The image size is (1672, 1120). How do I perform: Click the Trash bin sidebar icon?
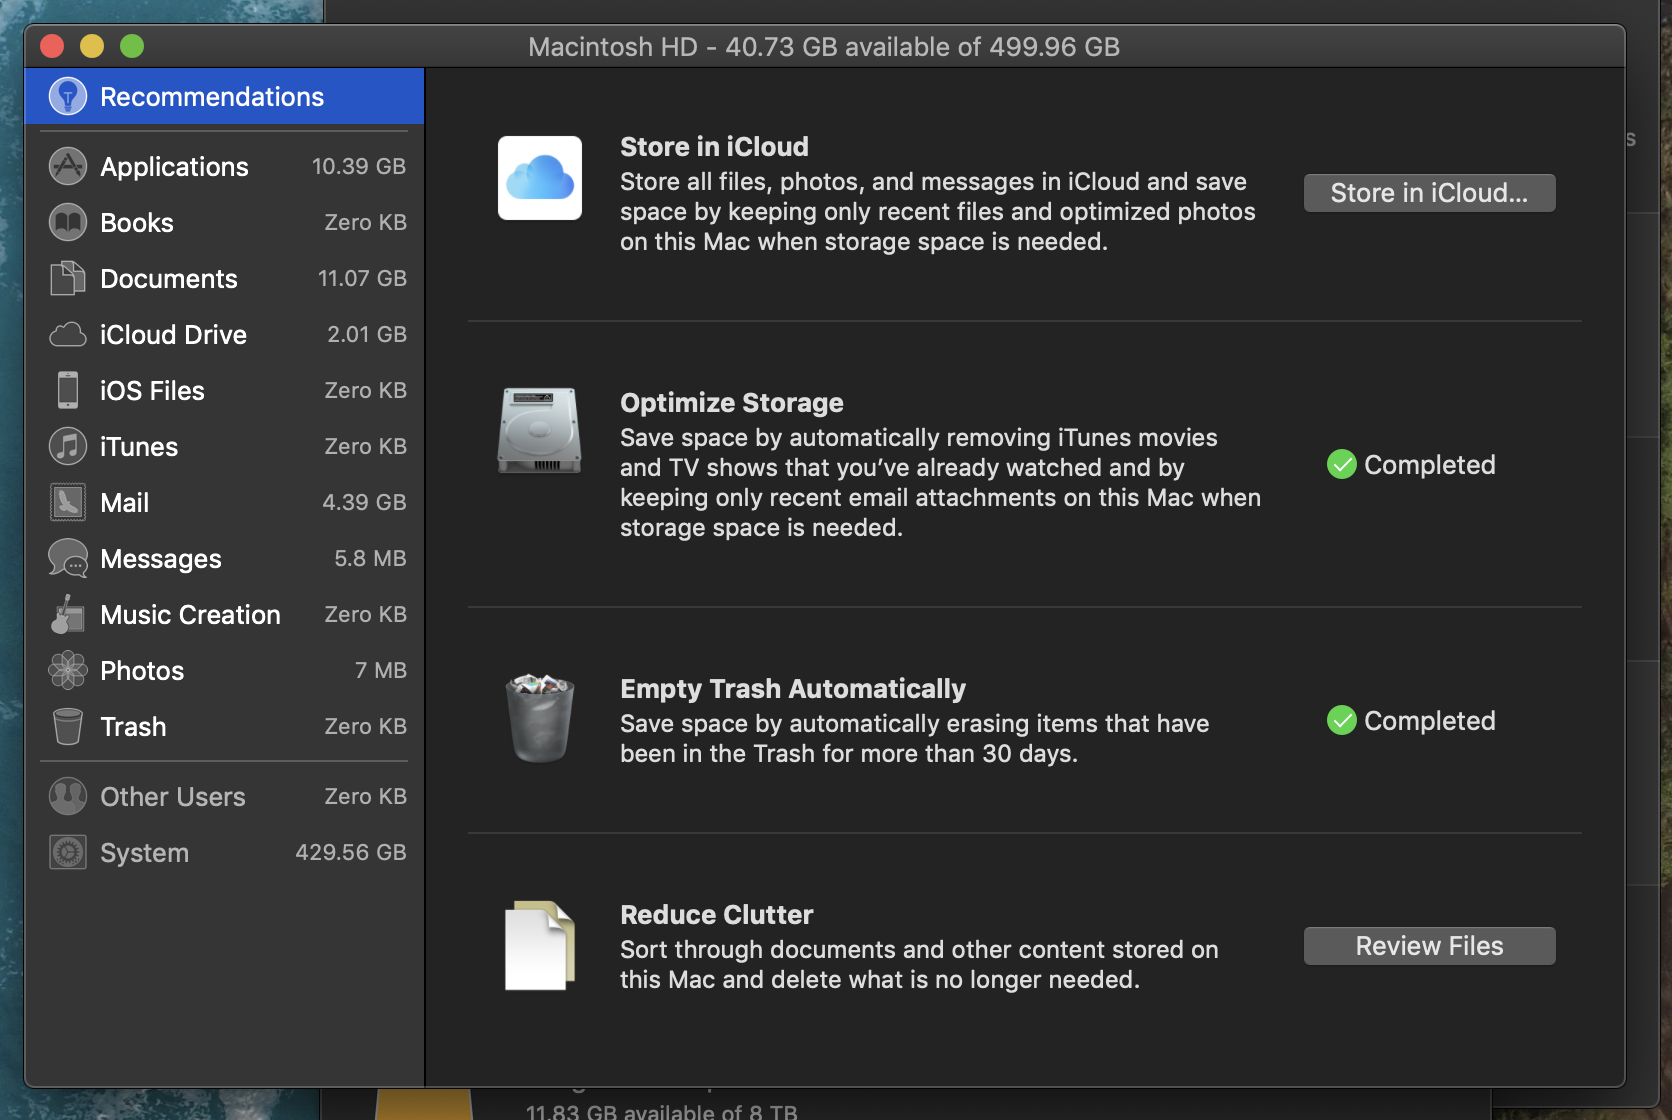point(68,727)
